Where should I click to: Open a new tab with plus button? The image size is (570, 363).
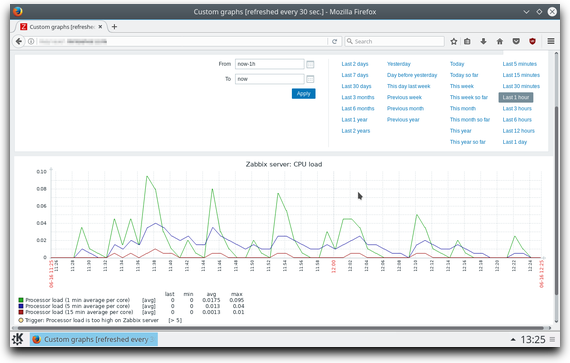[114, 27]
